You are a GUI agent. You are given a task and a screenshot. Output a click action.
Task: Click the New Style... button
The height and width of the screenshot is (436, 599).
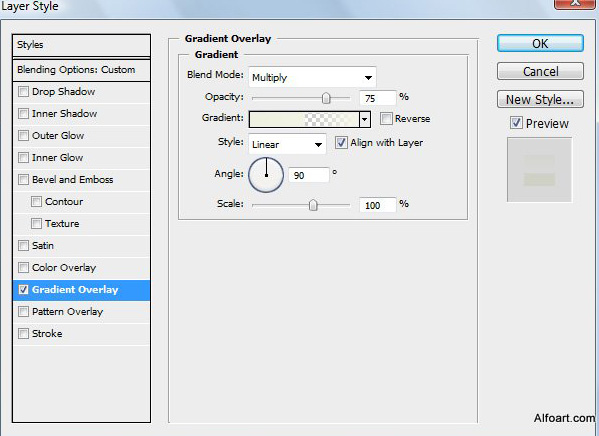coord(540,99)
